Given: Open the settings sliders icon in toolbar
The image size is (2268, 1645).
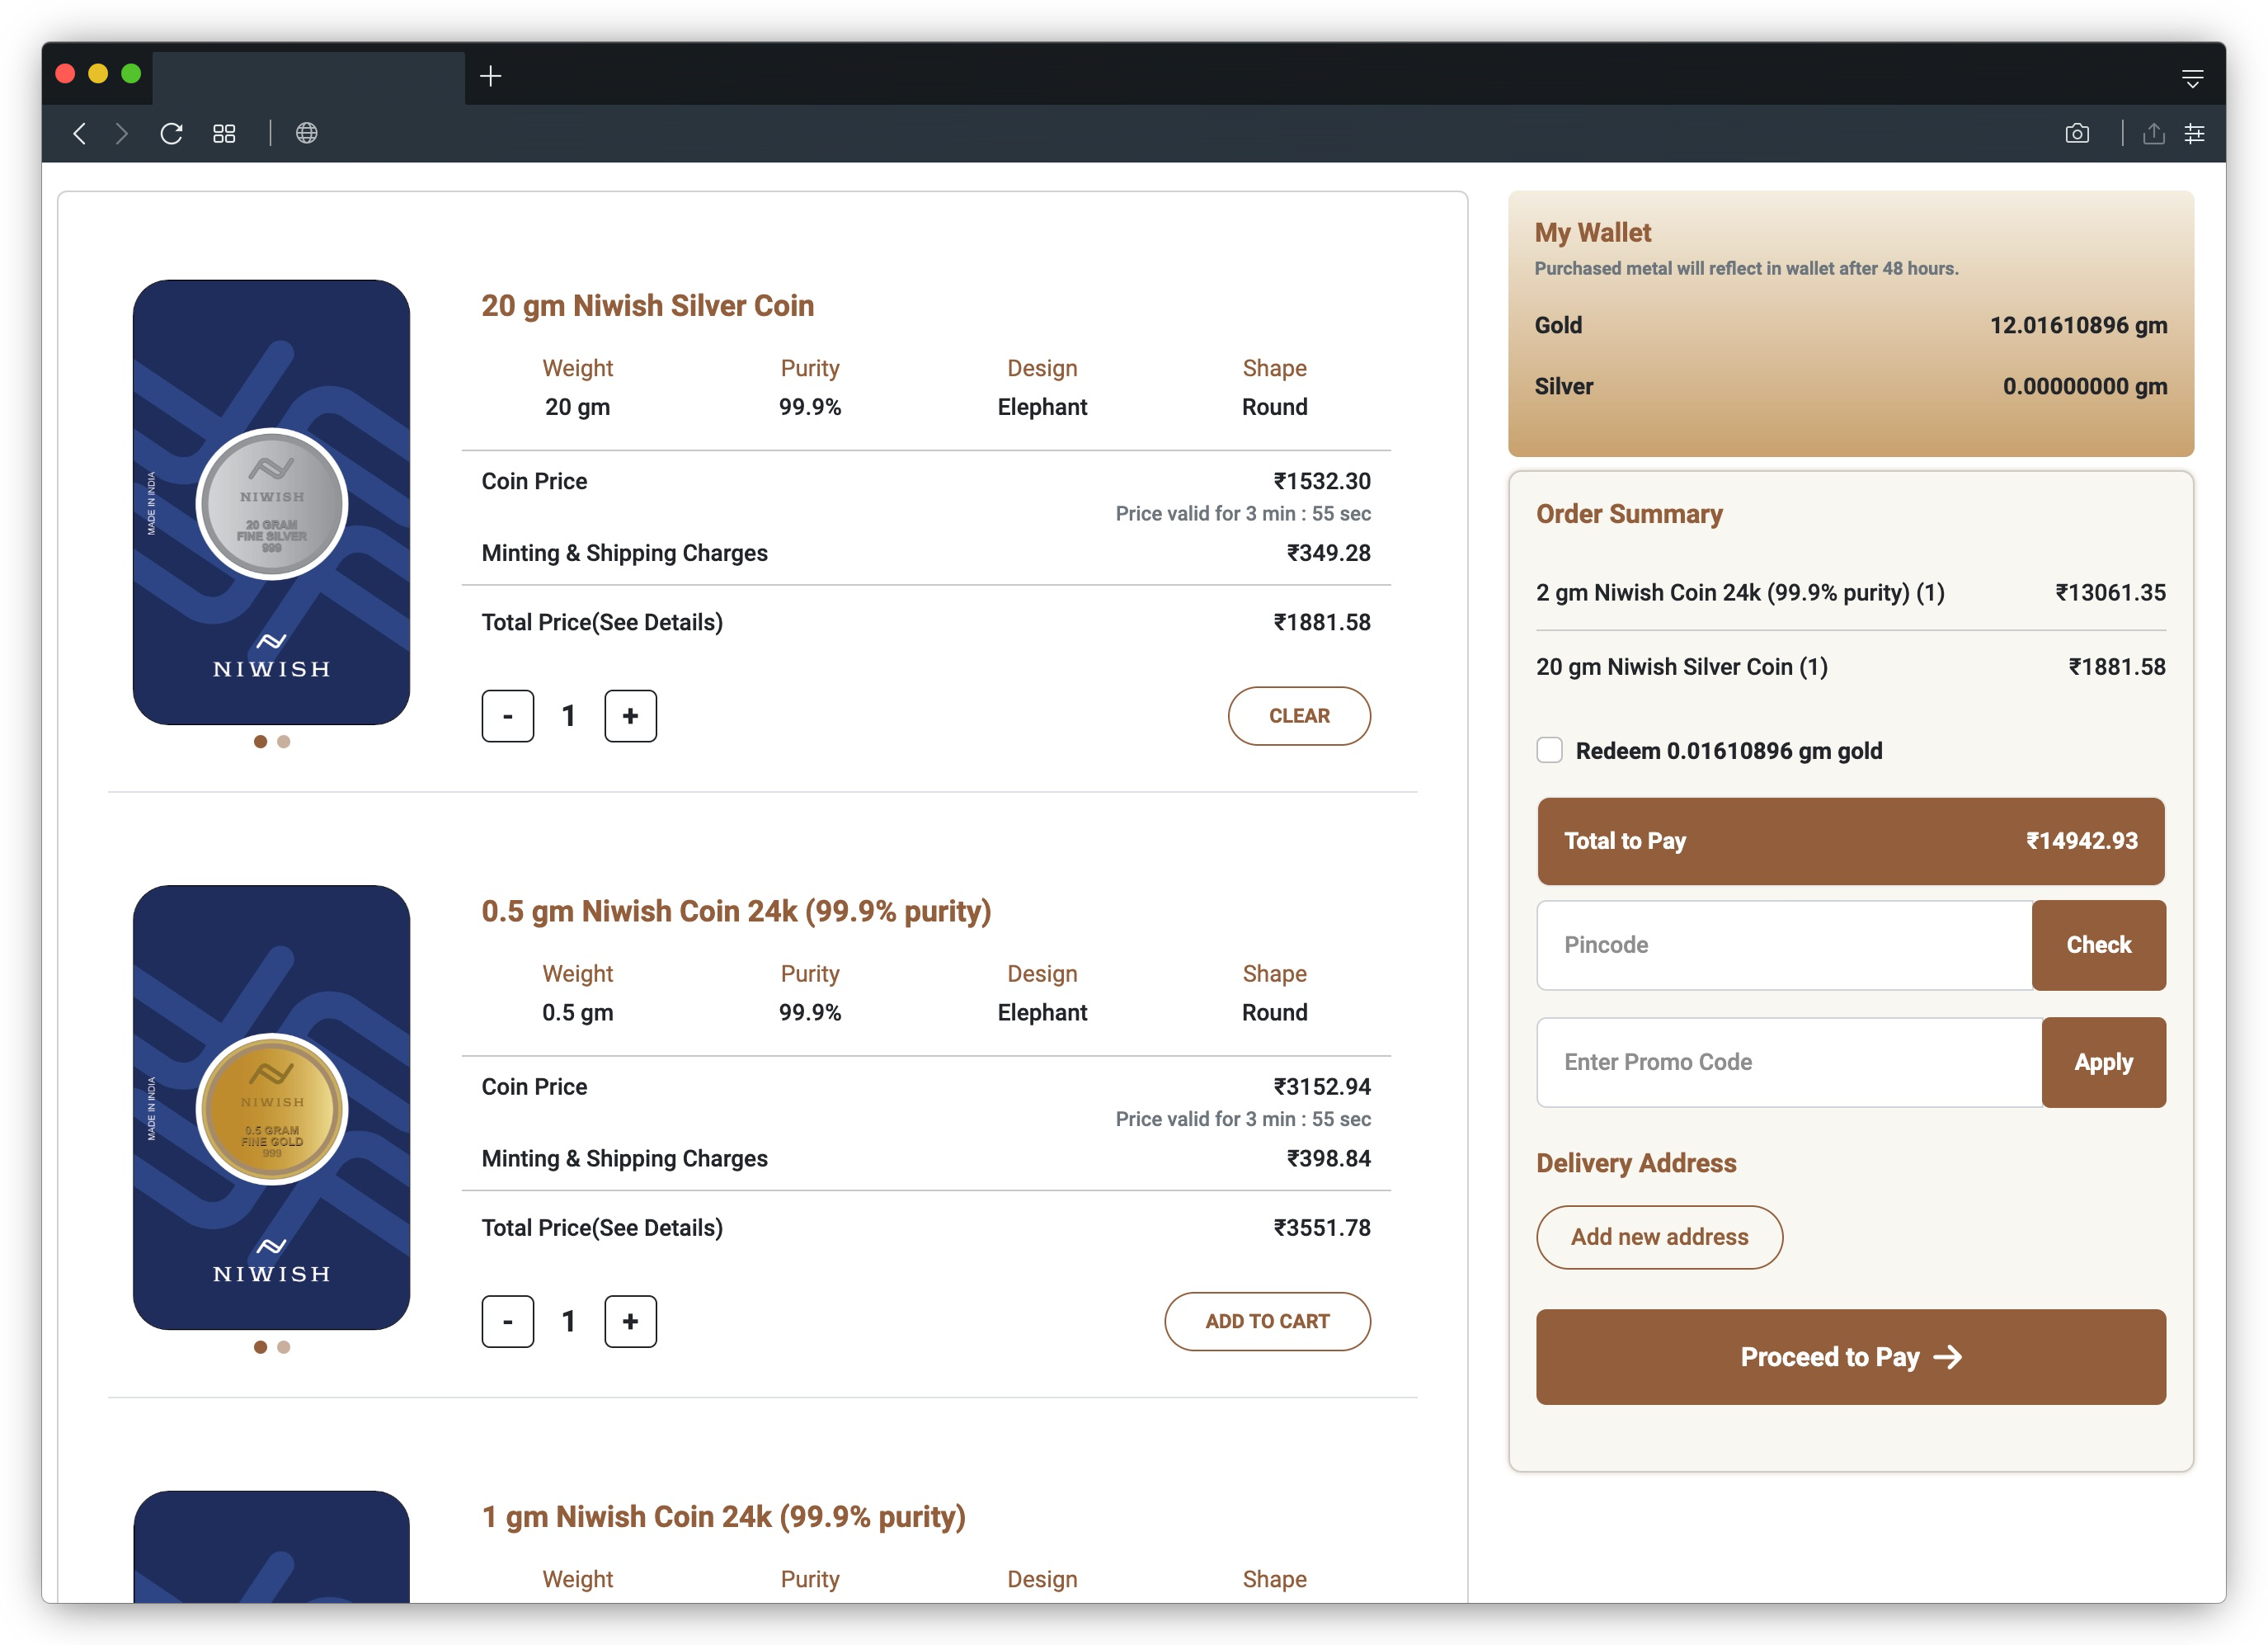Looking at the screenshot, I should 2194,133.
